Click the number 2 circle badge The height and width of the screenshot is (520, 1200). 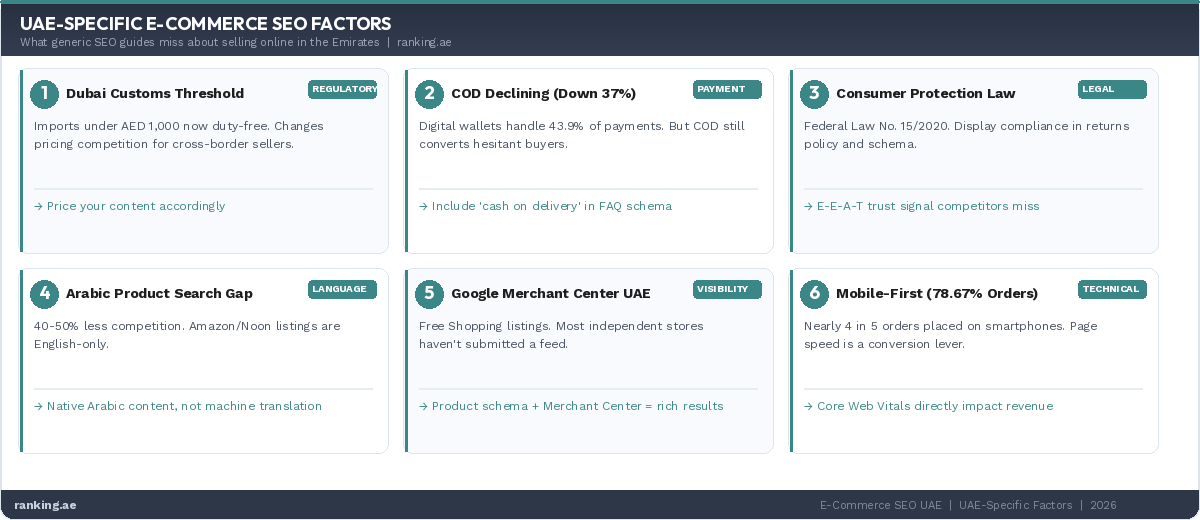(x=429, y=94)
